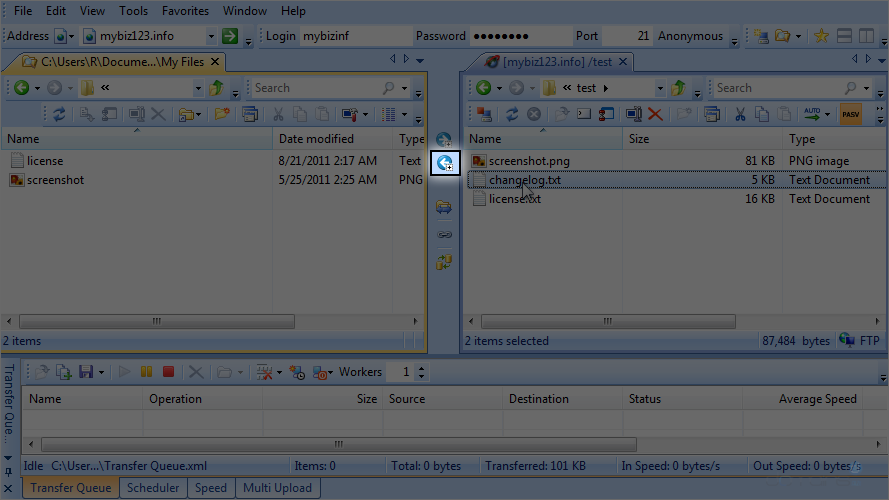Click the highlighted download transfer arrow between panes

[x=444, y=163]
